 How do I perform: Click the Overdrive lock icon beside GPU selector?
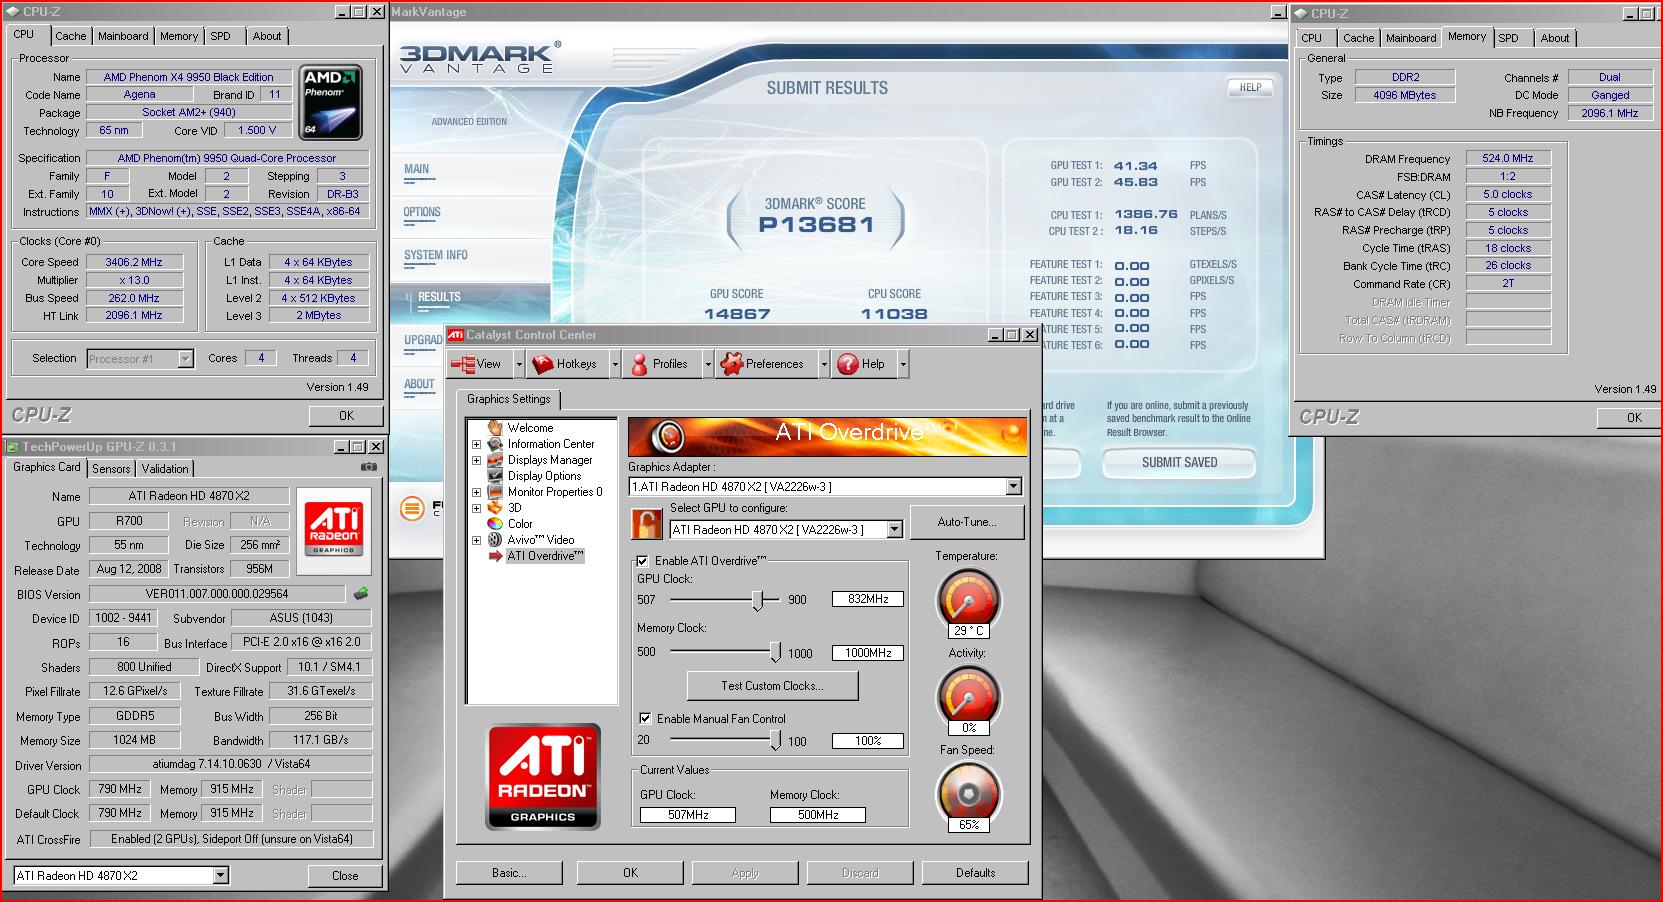click(x=646, y=524)
